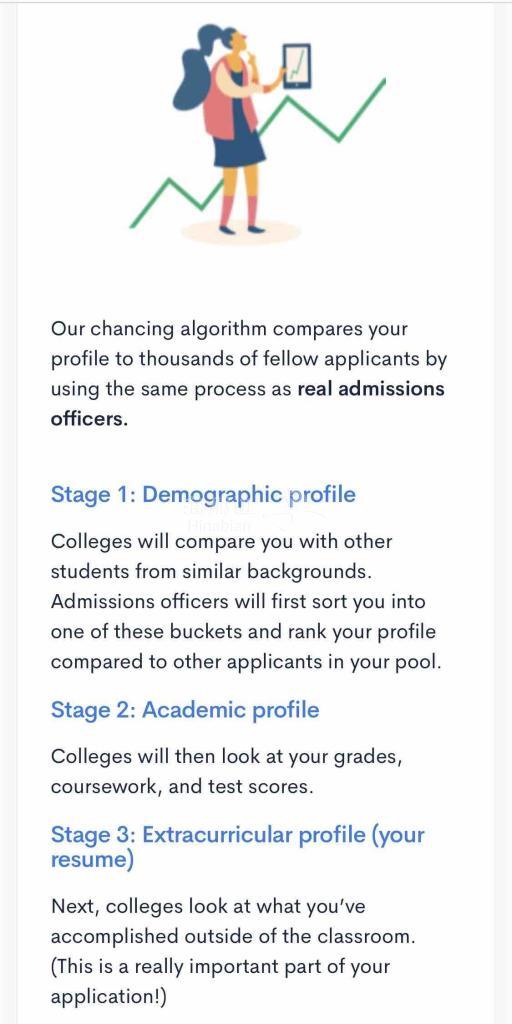Click the 'grades, coursework, and test scores' text
Image resolution: width=512 pixels, height=1024 pixels.
coord(225,772)
